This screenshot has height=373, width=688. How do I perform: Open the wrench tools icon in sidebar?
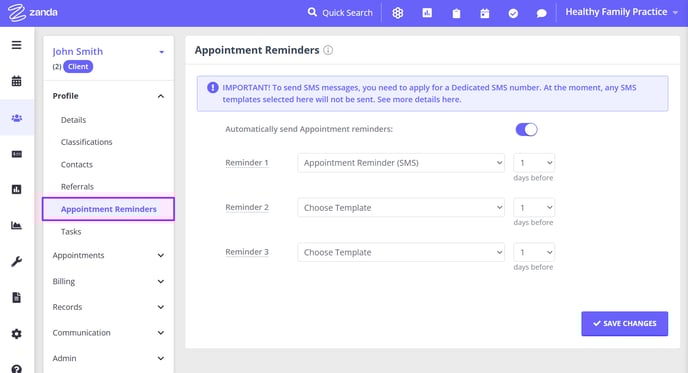[16, 262]
